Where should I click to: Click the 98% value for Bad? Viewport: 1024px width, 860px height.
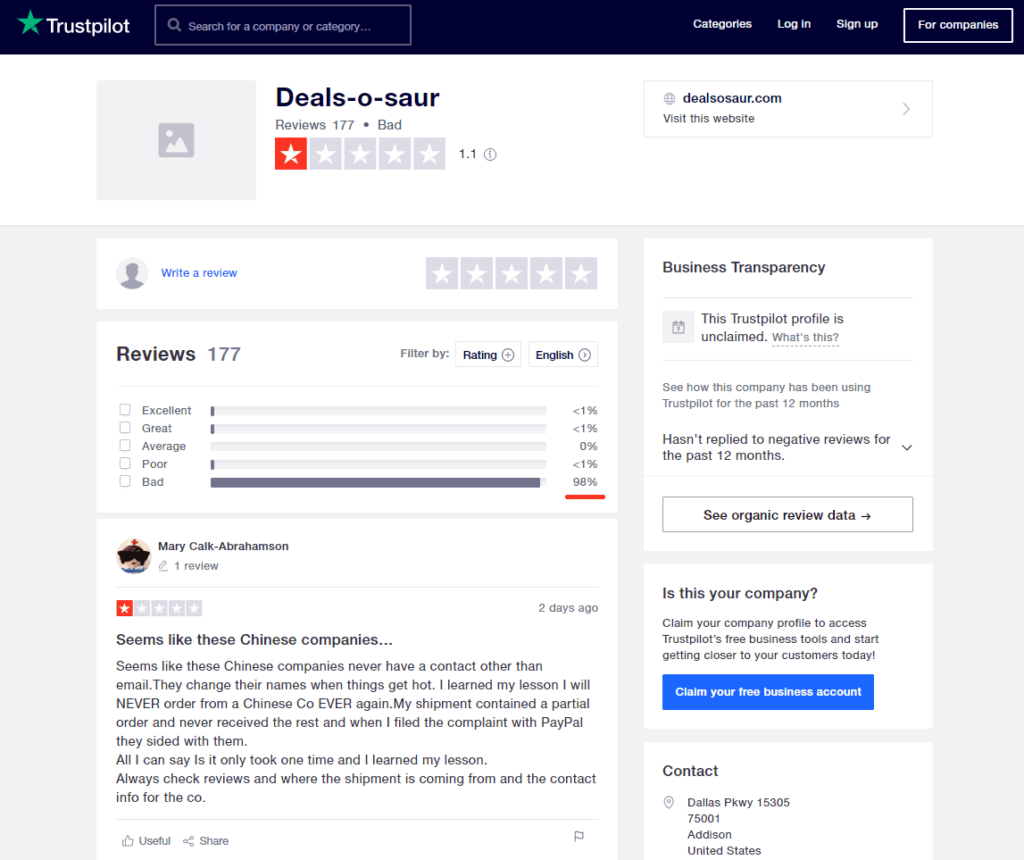click(585, 482)
